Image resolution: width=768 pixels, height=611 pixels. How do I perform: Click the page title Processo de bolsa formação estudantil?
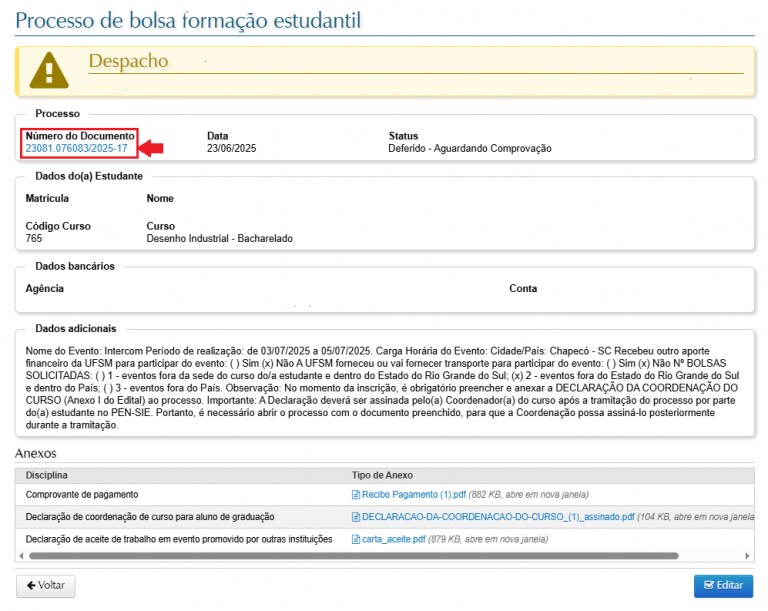tap(189, 20)
